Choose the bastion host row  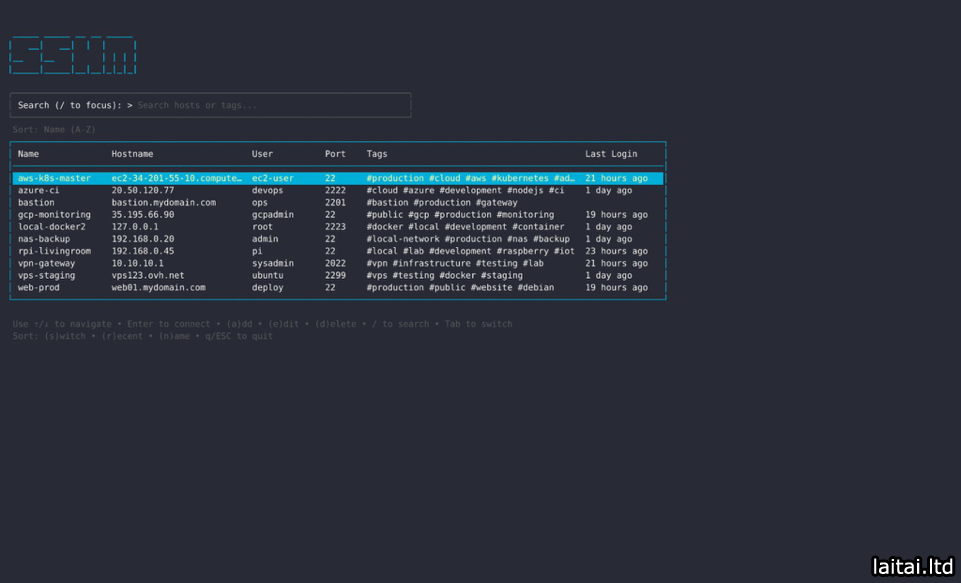point(36,202)
